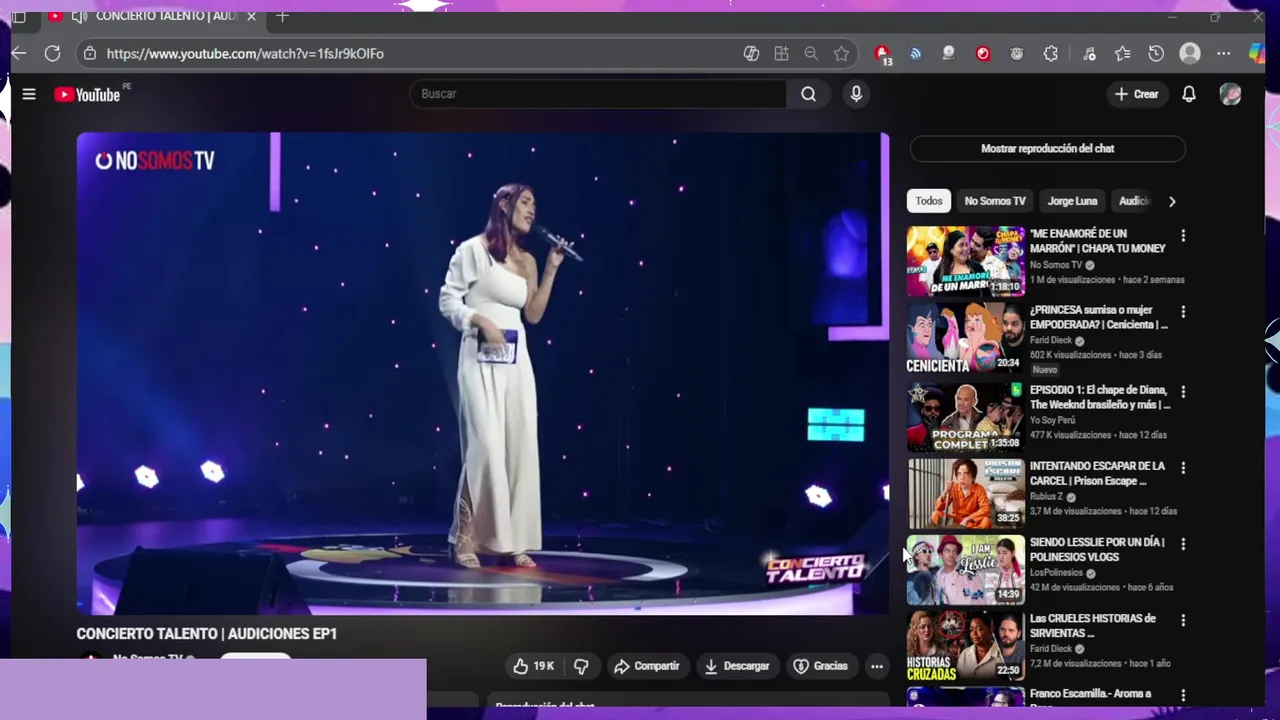This screenshot has height=720, width=1280.
Task: Open options for EPISODIO 1 video
Action: 1183,392
